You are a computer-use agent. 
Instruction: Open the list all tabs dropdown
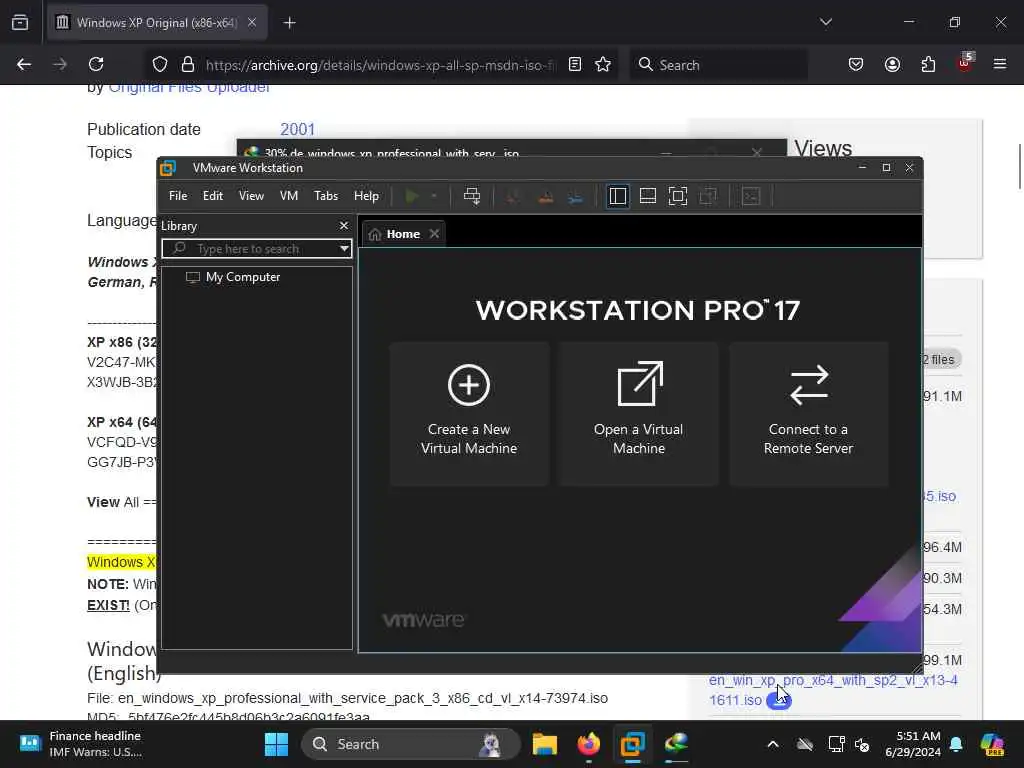(826, 22)
